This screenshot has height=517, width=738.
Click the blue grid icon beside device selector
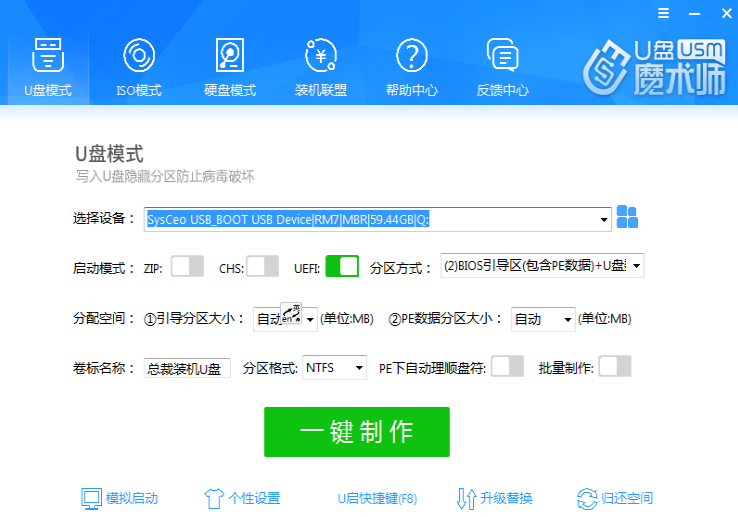(627, 218)
